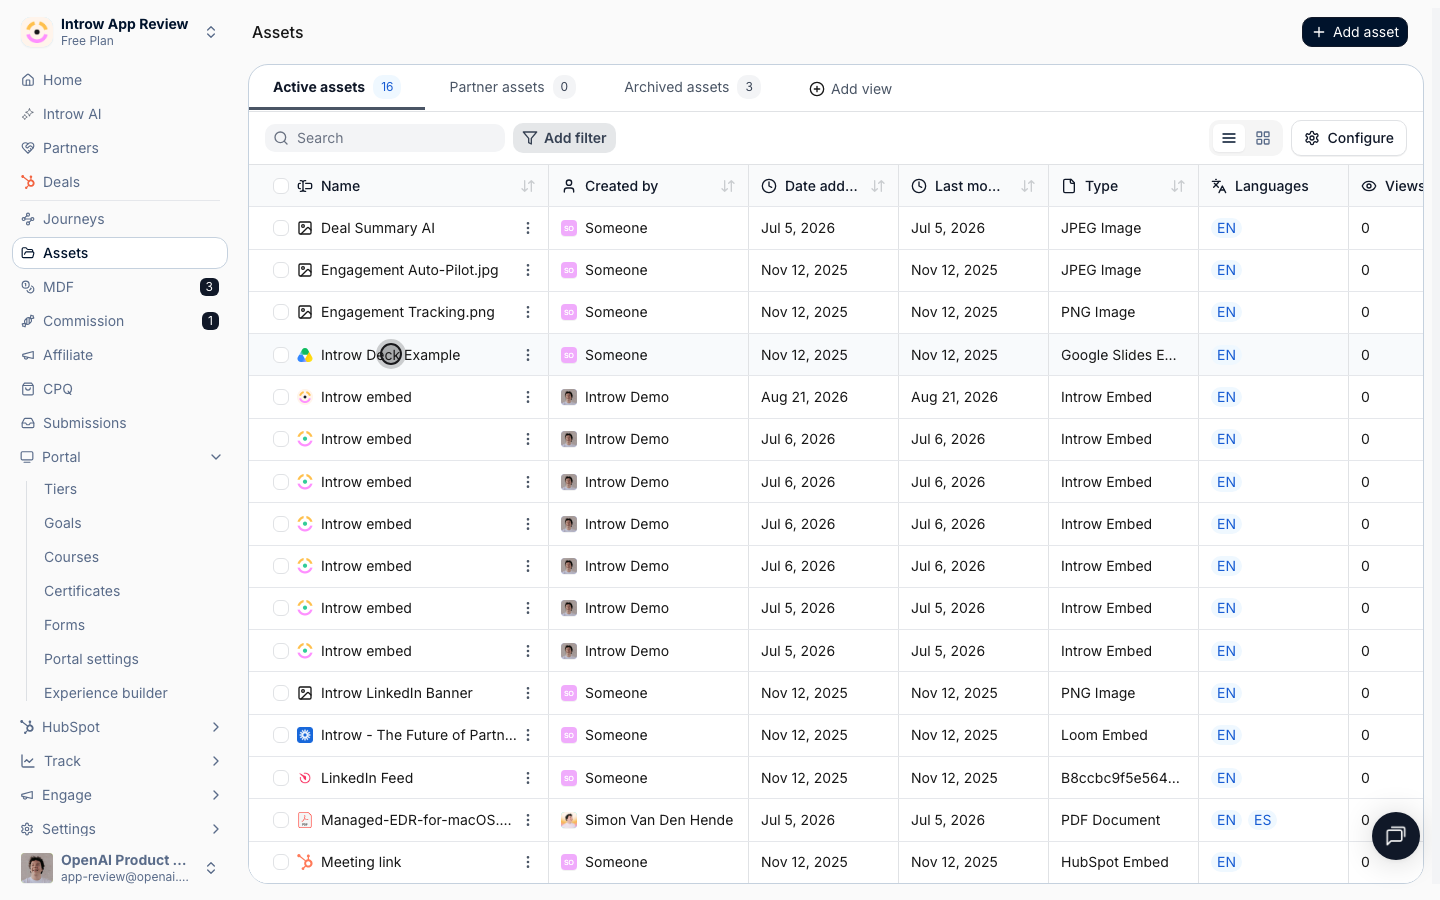Check the Engagement Auto-Pilot.jpg row

[281, 270]
